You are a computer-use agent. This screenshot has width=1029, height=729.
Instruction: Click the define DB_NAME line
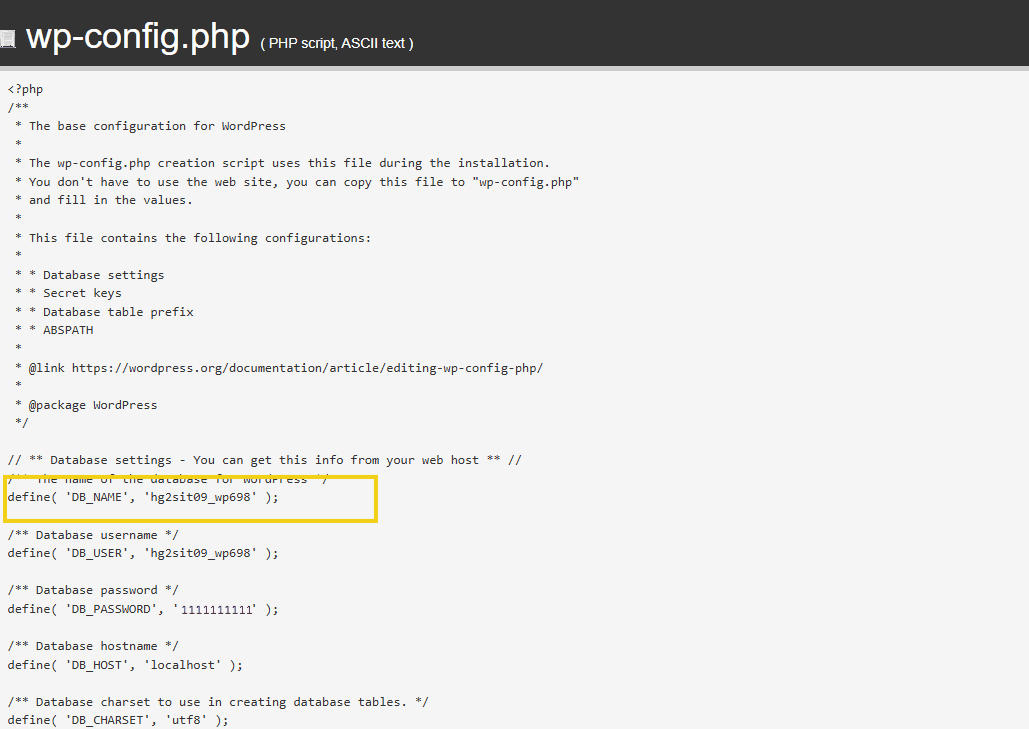pyautogui.click(x=143, y=497)
